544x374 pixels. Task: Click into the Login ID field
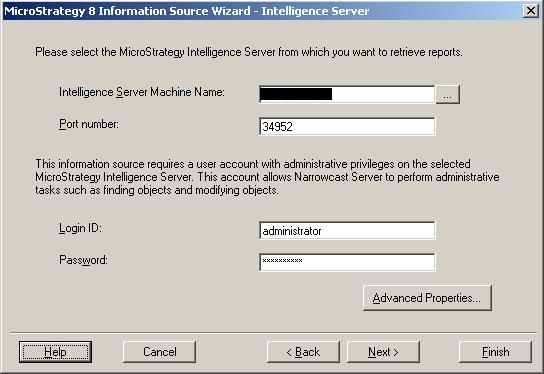[x=347, y=231]
